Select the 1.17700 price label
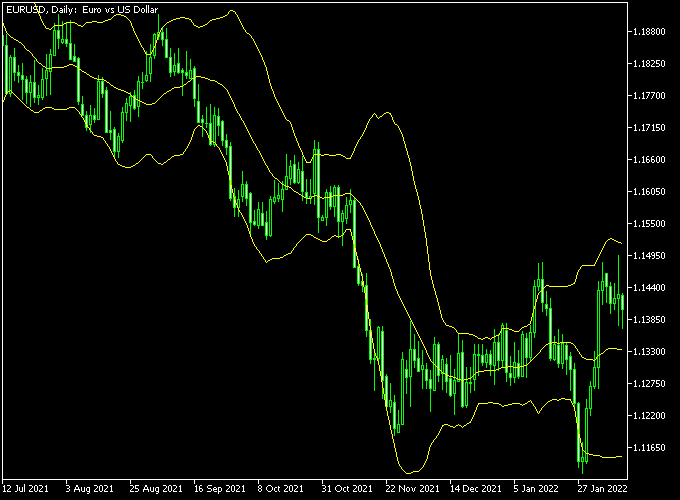Screen dimensions: 680x500 pos(649,96)
